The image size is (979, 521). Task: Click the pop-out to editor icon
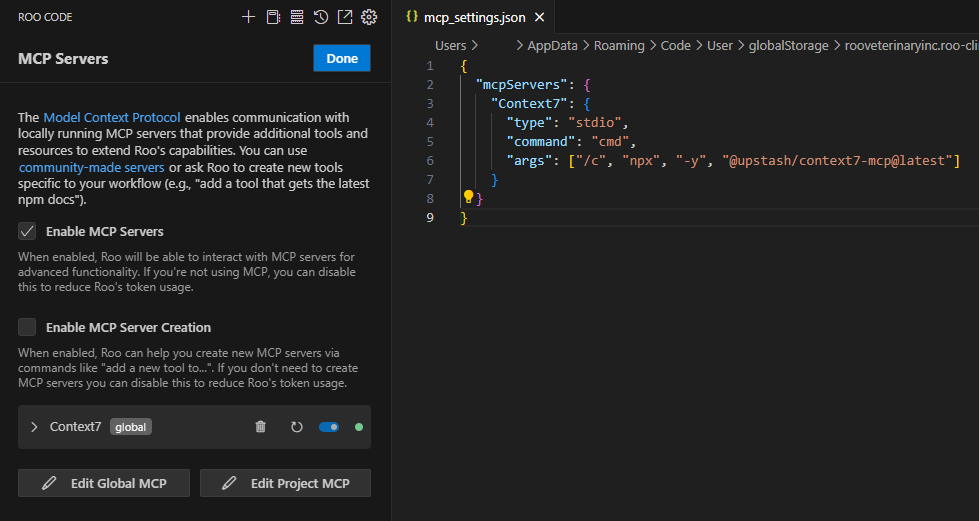(x=345, y=17)
